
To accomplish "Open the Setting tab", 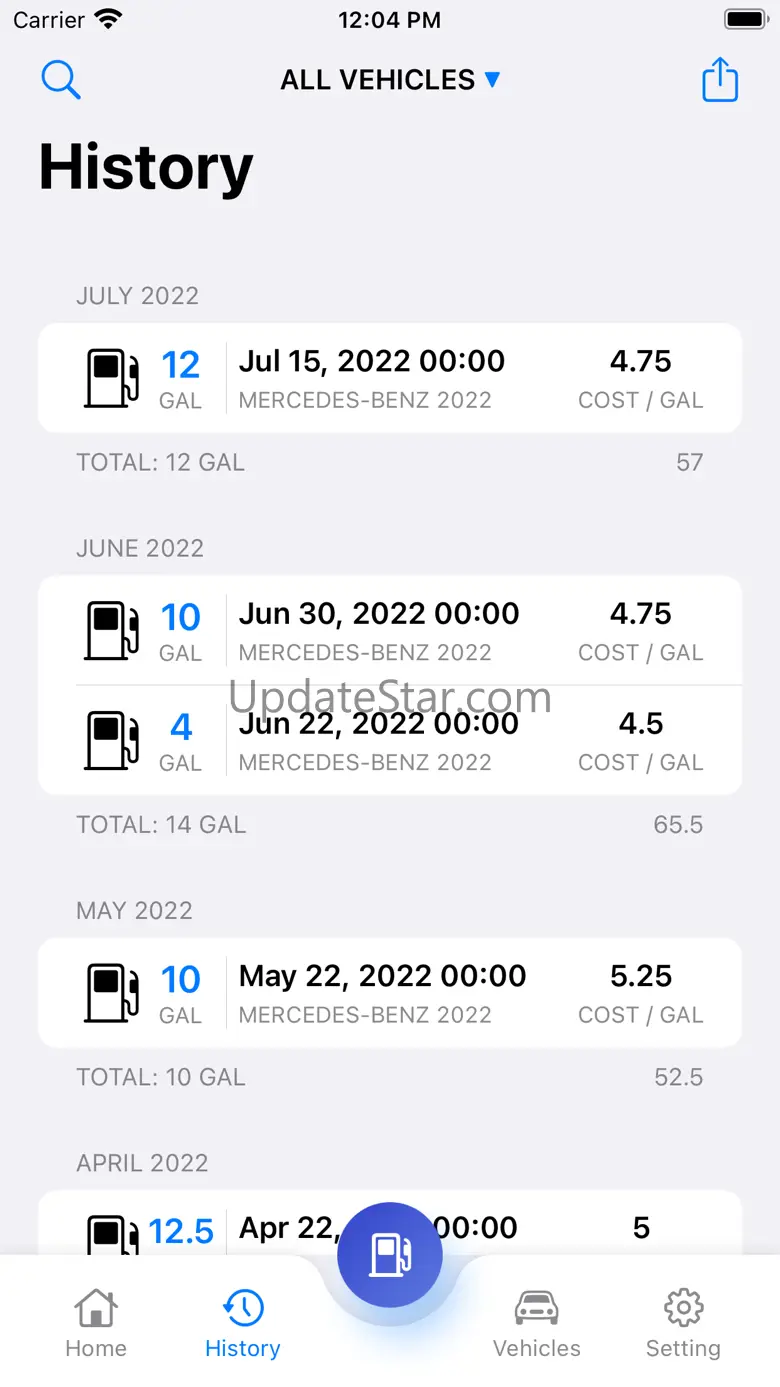I will tap(683, 1323).
